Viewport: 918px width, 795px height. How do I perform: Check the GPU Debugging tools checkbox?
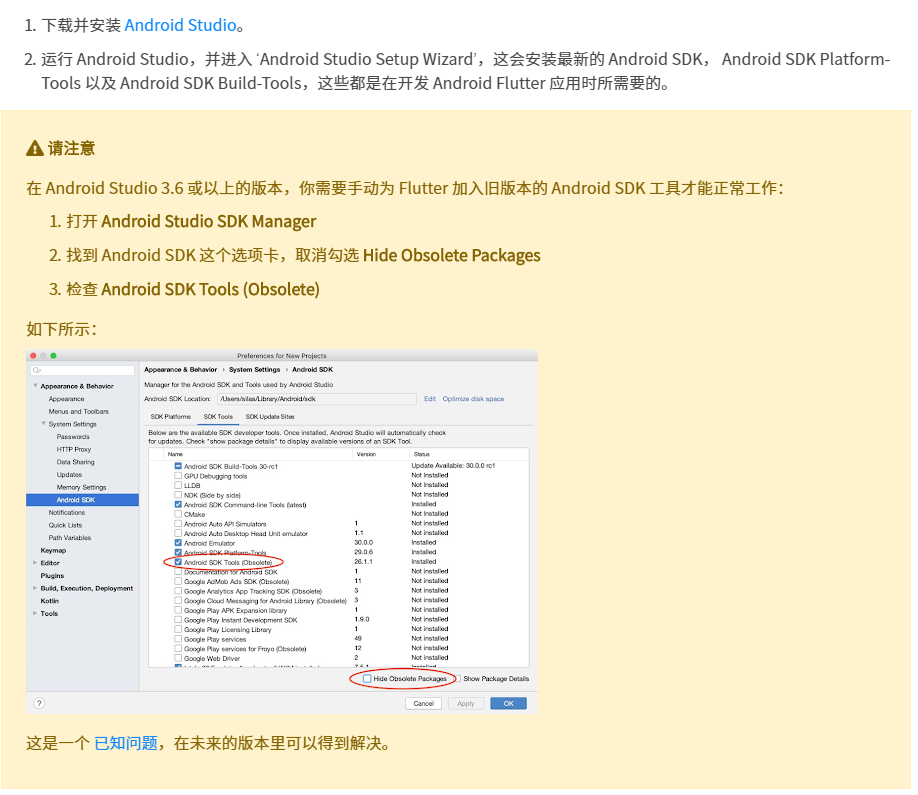point(178,476)
